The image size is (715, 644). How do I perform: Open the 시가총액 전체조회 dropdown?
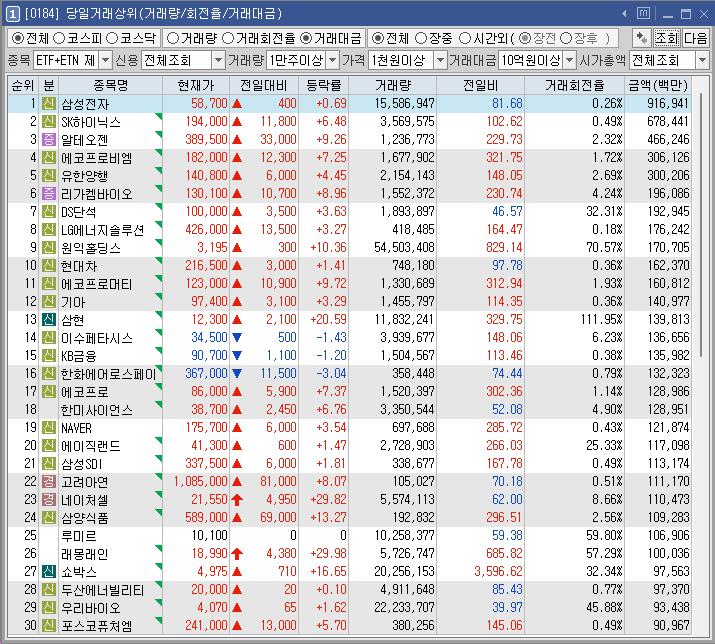click(x=702, y=60)
